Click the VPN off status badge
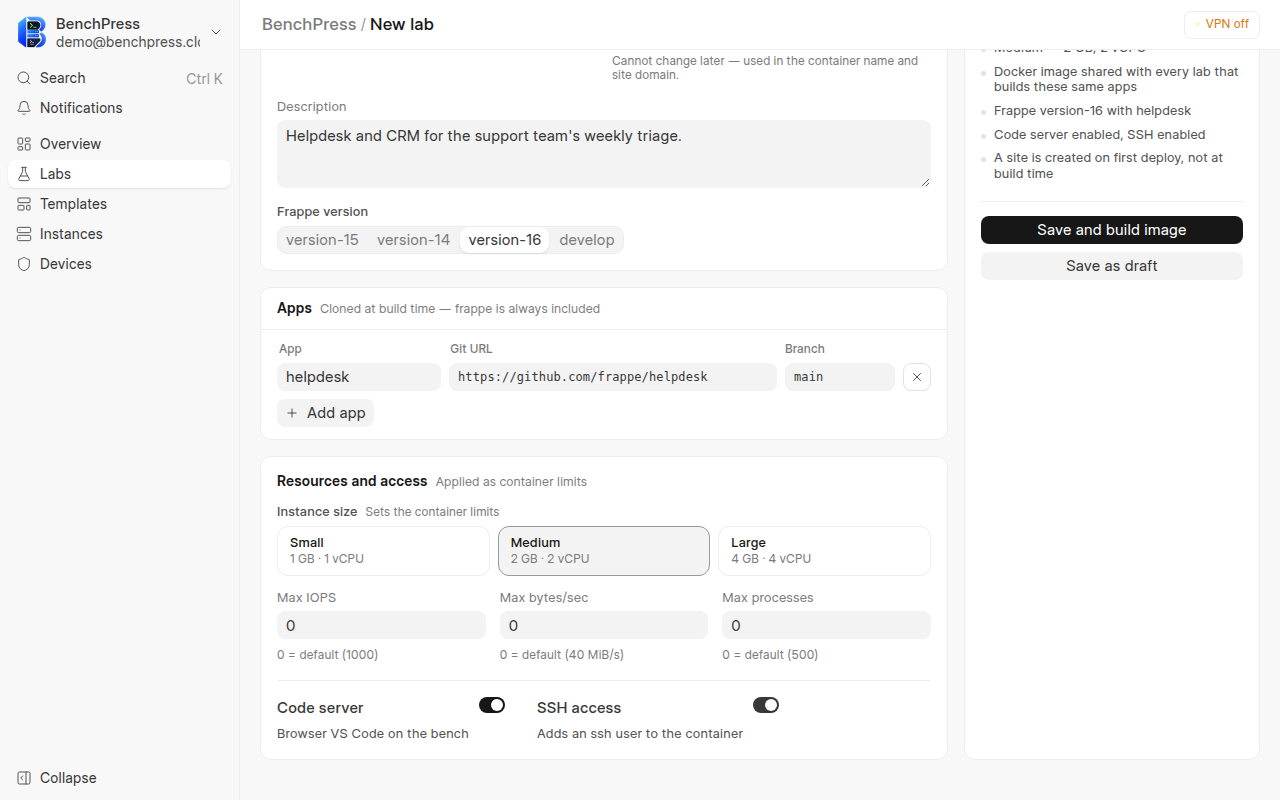 pyautogui.click(x=1224, y=24)
